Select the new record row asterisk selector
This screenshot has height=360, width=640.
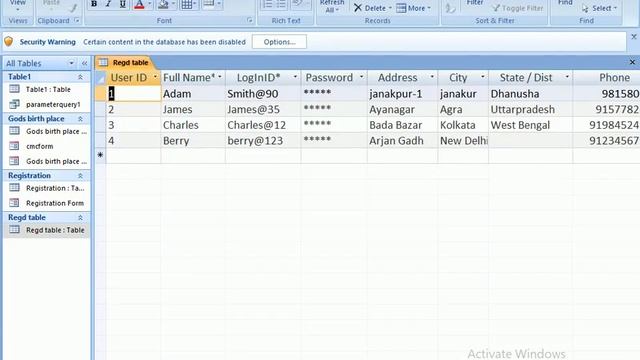coord(100,155)
